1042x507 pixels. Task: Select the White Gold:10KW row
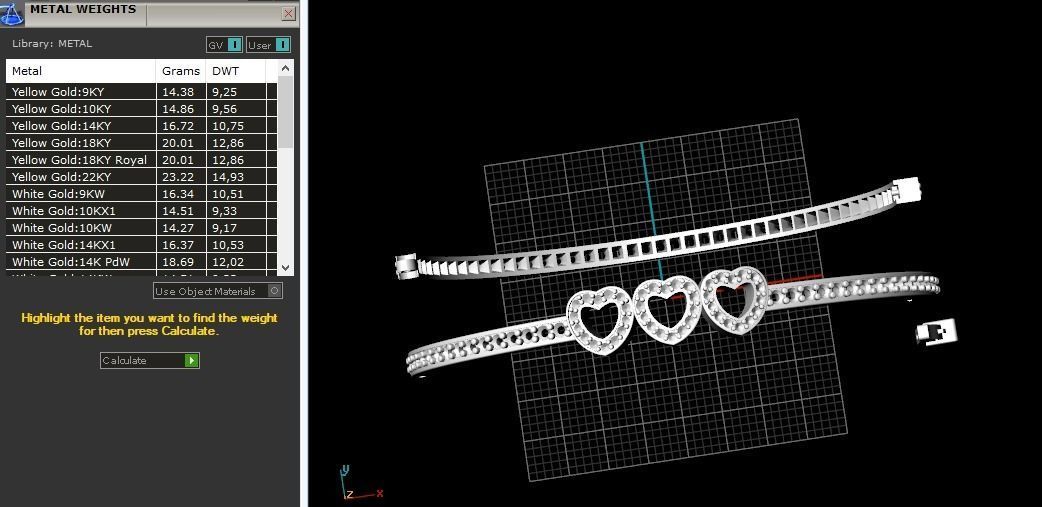pyautogui.click(x=142, y=228)
